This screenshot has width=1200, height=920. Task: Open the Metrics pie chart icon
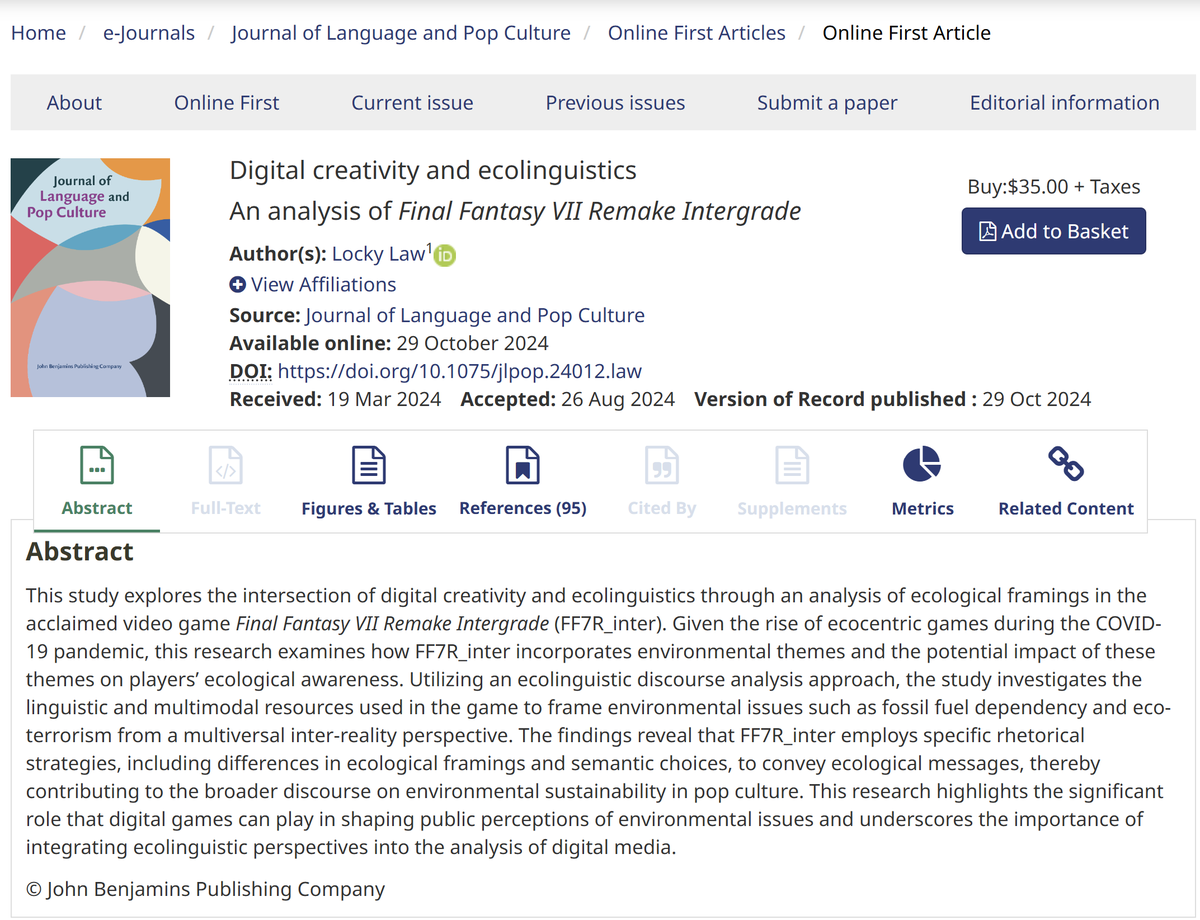coord(922,464)
